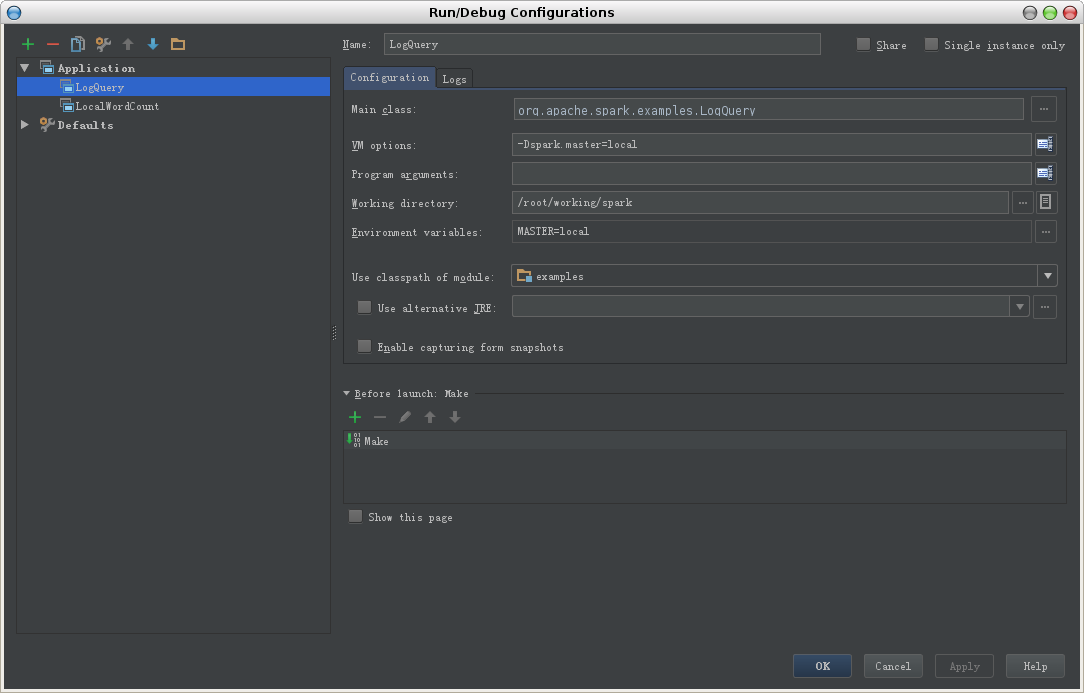The height and width of the screenshot is (693, 1084).
Task: Collapse the Application tree node
Action: [x=26, y=68]
